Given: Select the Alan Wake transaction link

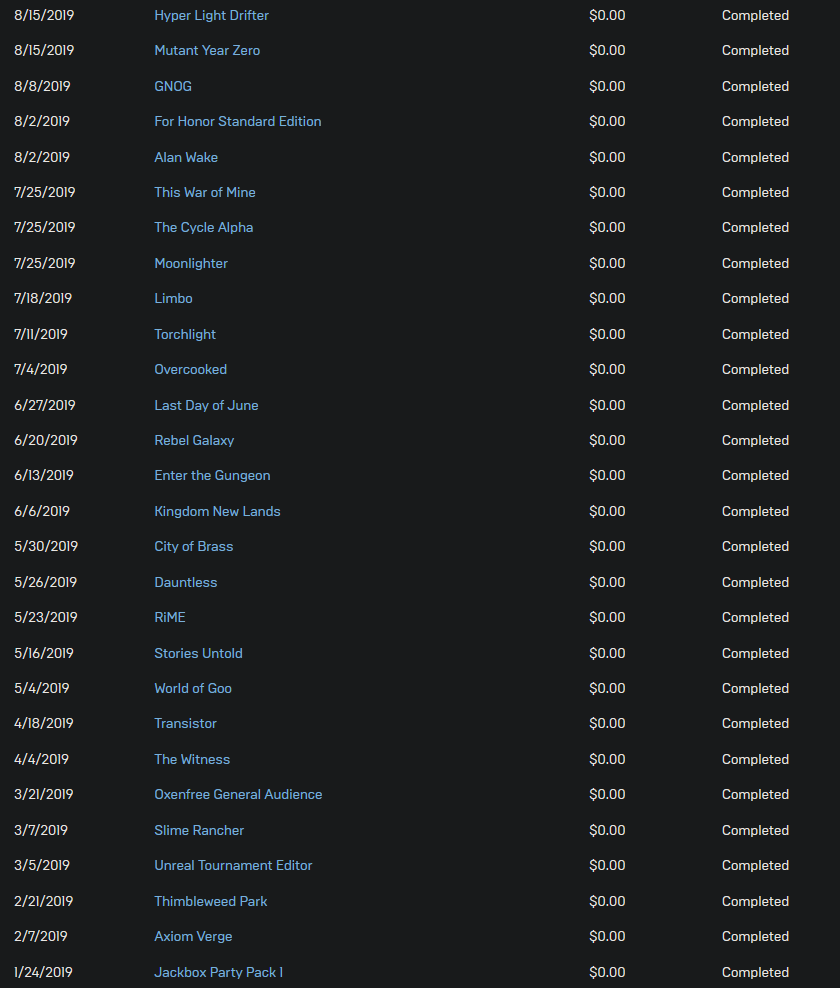Looking at the screenshot, I should [x=186, y=158].
